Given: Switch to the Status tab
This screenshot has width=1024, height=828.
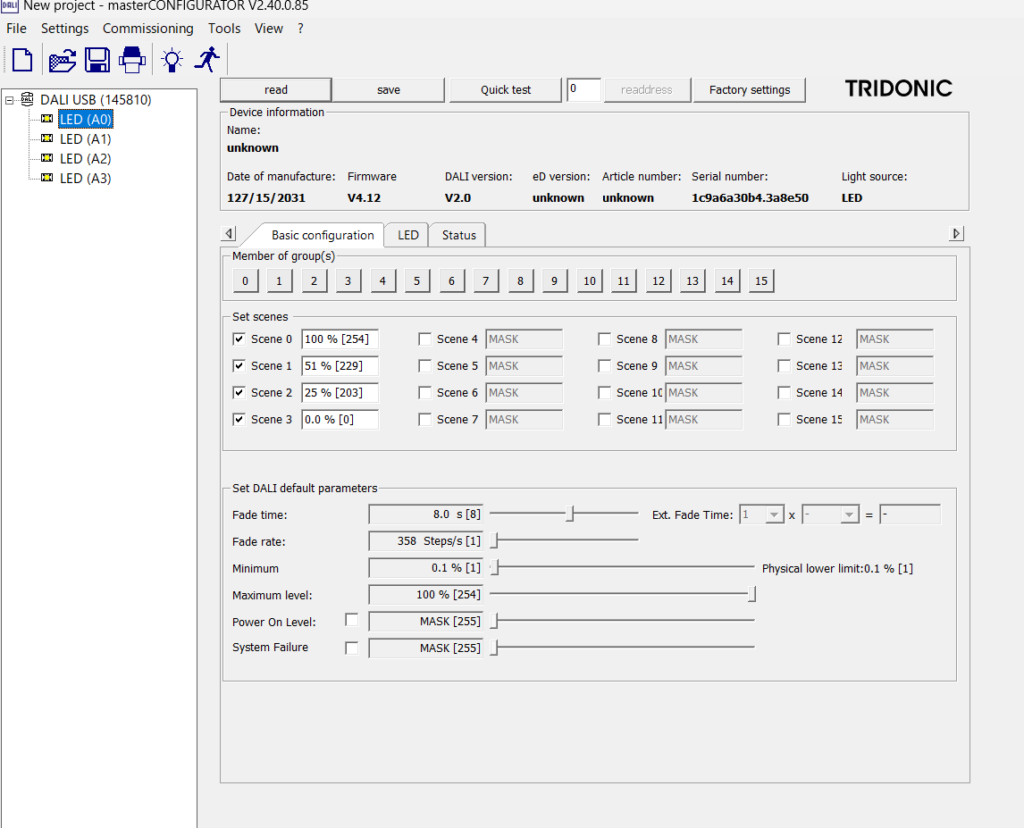Looking at the screenshot, I should click(459, 235).
